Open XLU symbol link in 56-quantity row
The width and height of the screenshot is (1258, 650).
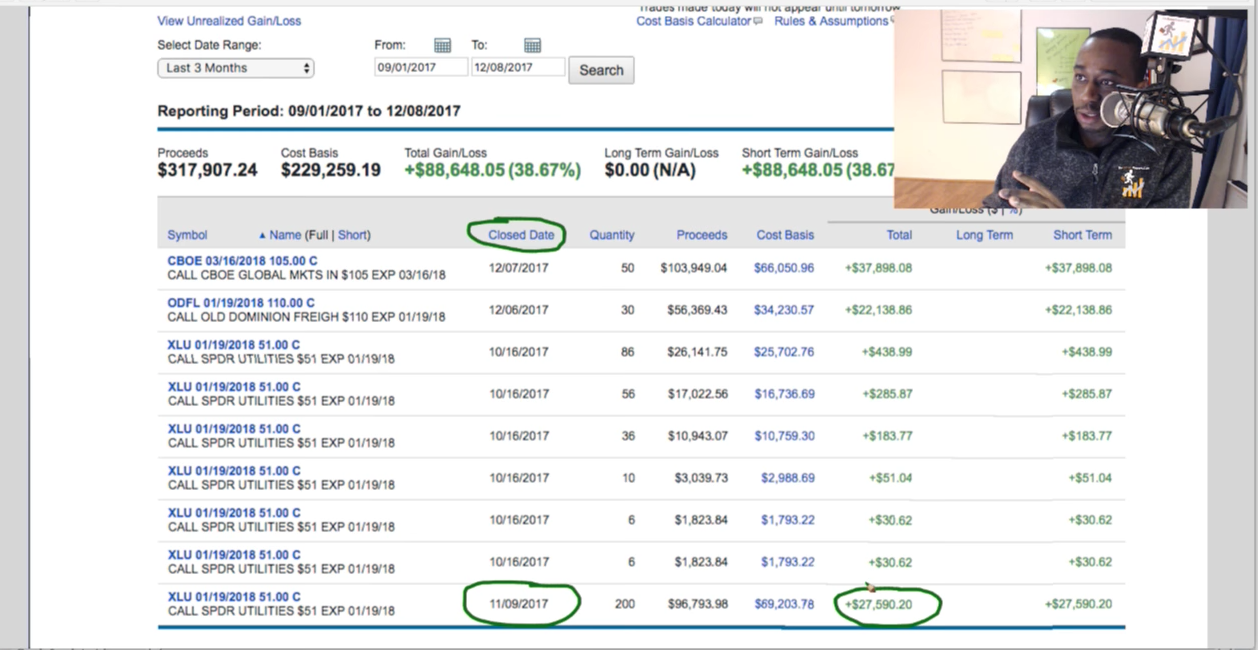(234, 387)
